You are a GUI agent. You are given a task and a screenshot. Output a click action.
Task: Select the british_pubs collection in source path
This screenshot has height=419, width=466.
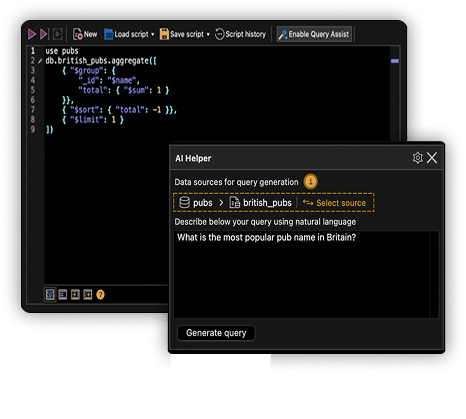261,203
